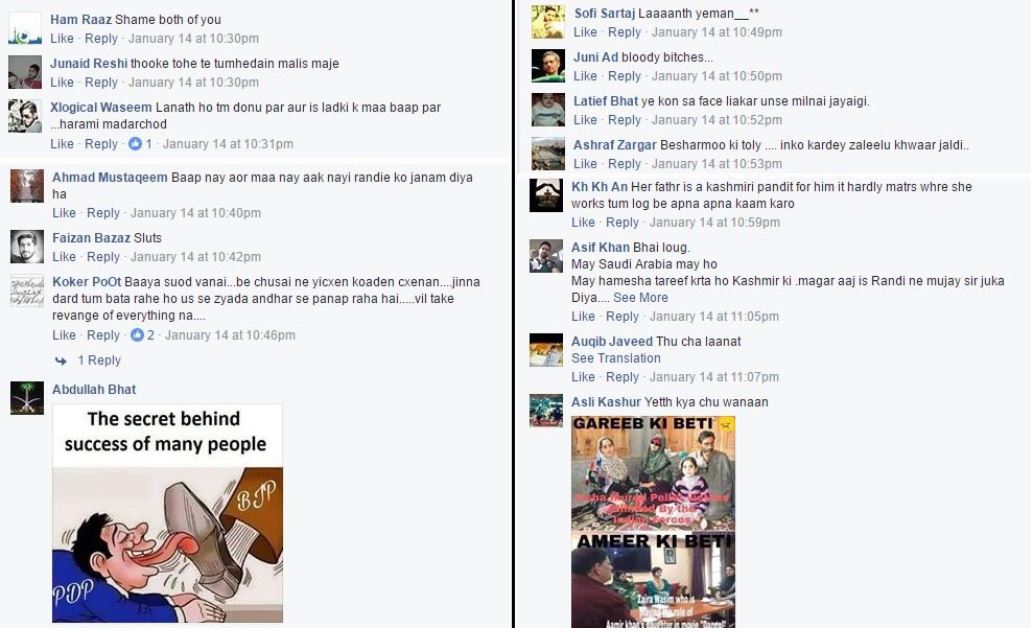
Task: Click the like reaction icon on Koker PoOt's comment
Action: click(x=137, y=335)
